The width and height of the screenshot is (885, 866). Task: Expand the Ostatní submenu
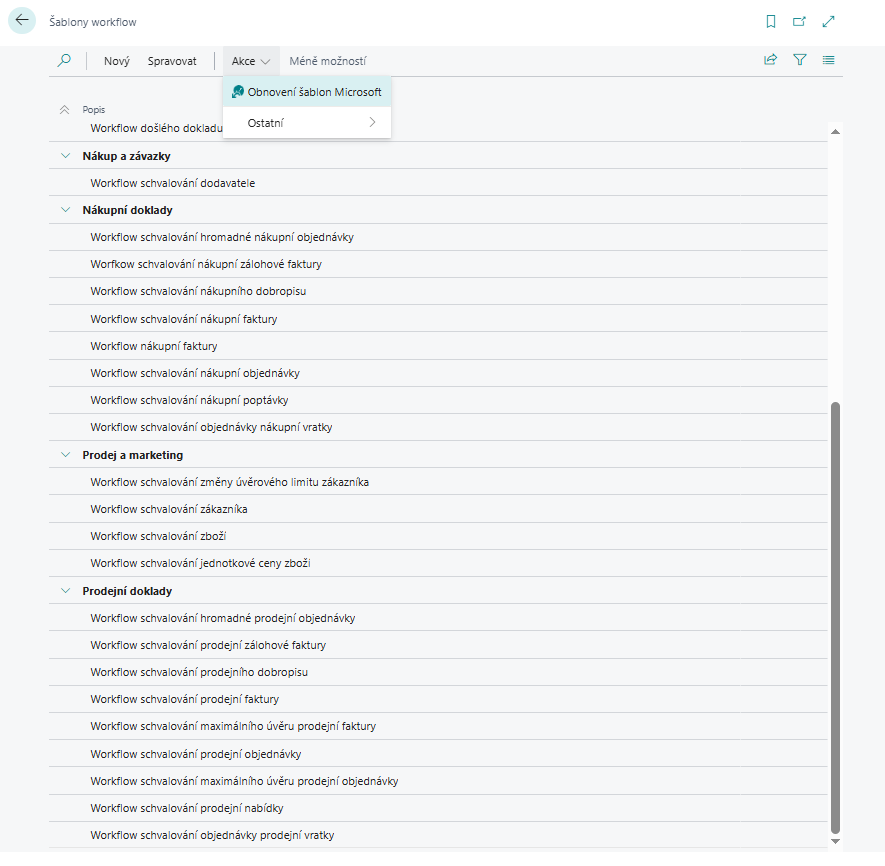coord(307,123)
